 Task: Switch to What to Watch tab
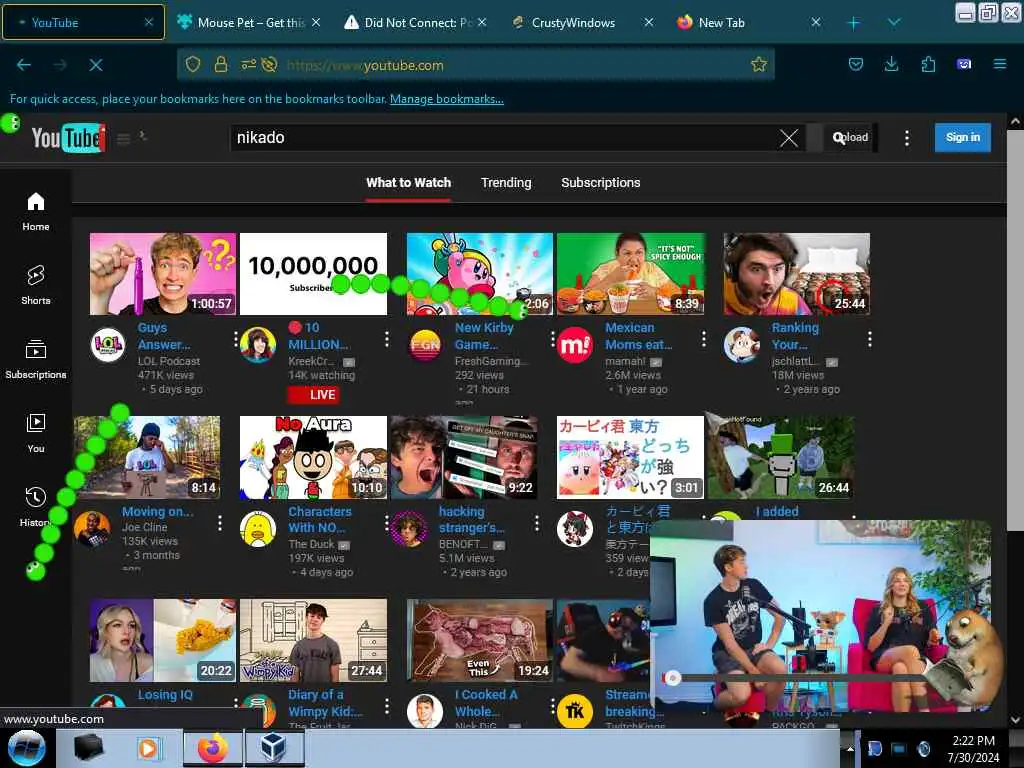point(408,183)
